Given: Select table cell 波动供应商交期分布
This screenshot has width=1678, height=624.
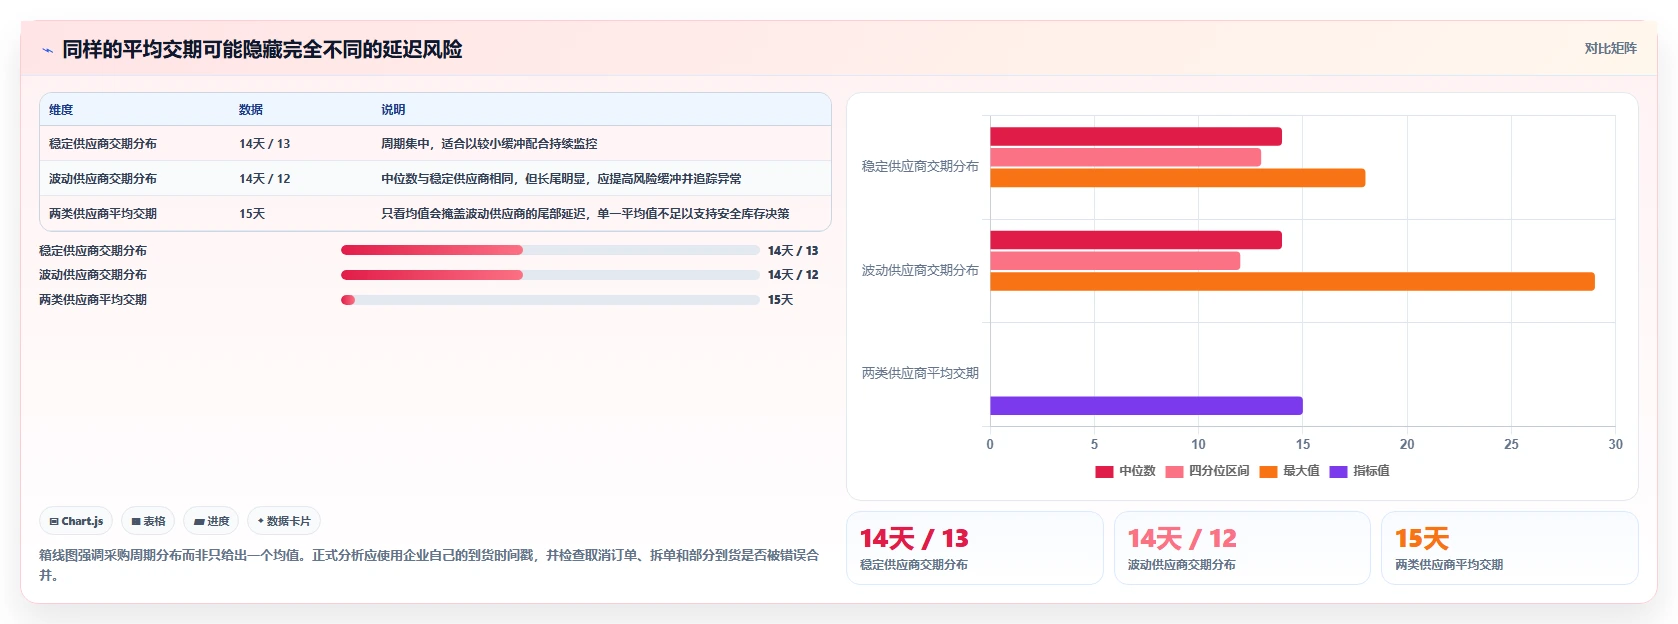Looking at the screenshot, I should (103, 179).
